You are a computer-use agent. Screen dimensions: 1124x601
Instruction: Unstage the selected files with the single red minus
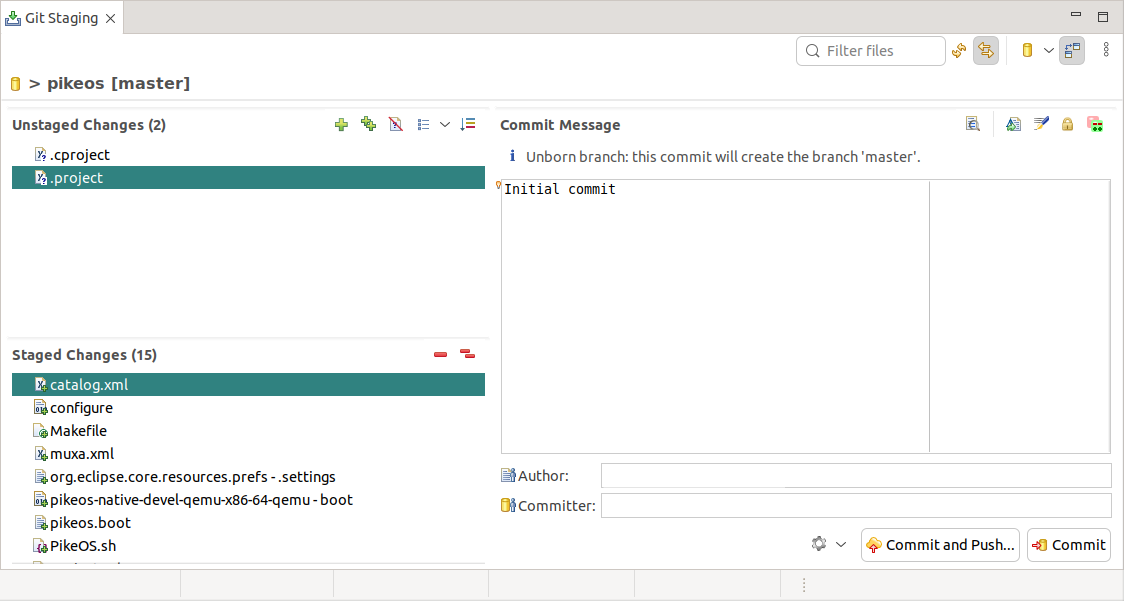(x=440, y=355)
